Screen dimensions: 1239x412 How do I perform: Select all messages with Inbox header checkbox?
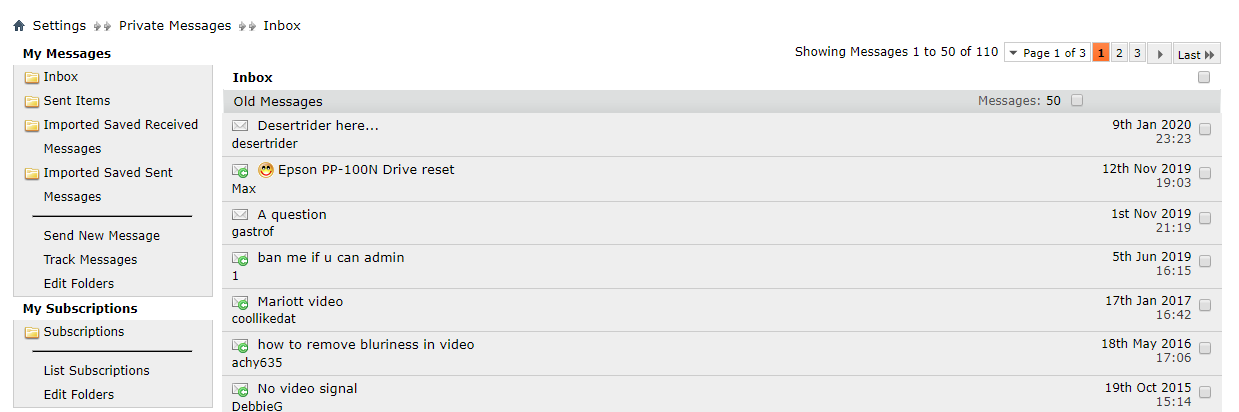click(1204, 77)
